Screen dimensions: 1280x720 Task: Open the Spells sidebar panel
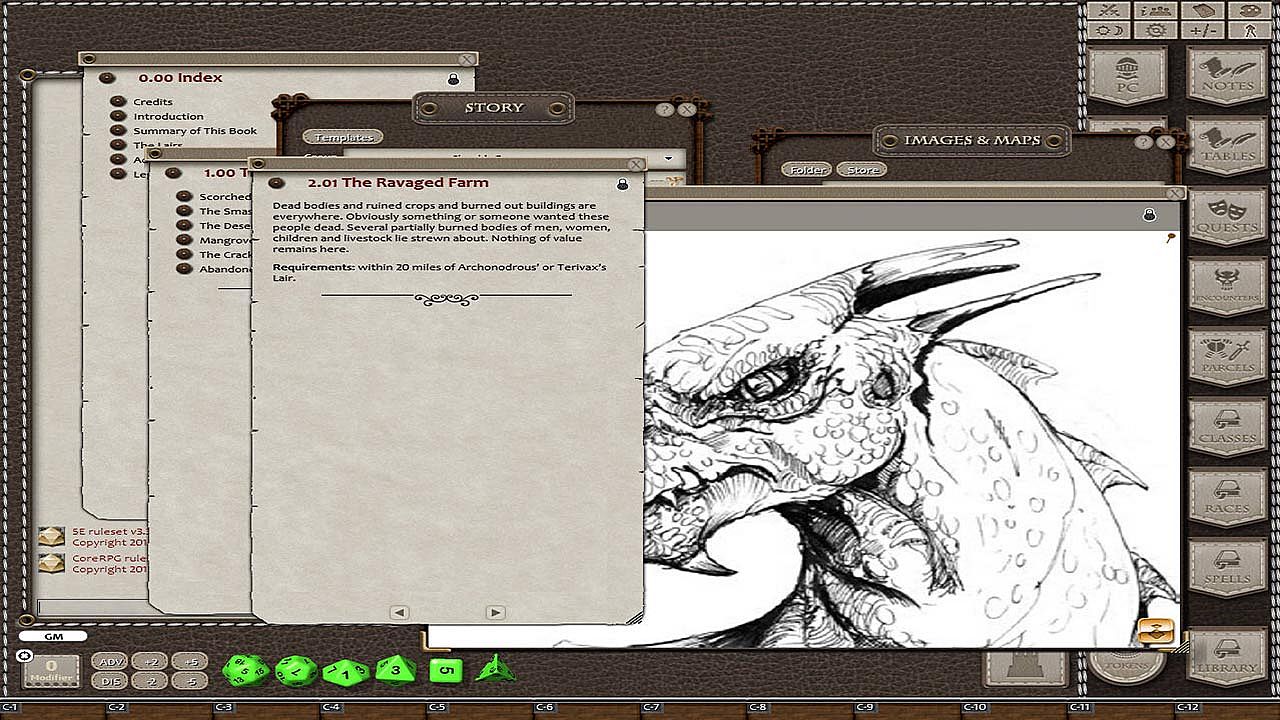point(1226,568)
